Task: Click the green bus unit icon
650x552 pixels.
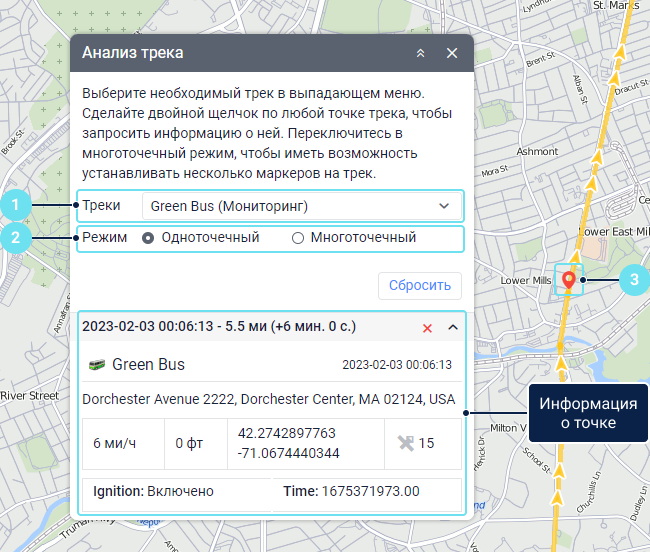Action: 97,365
